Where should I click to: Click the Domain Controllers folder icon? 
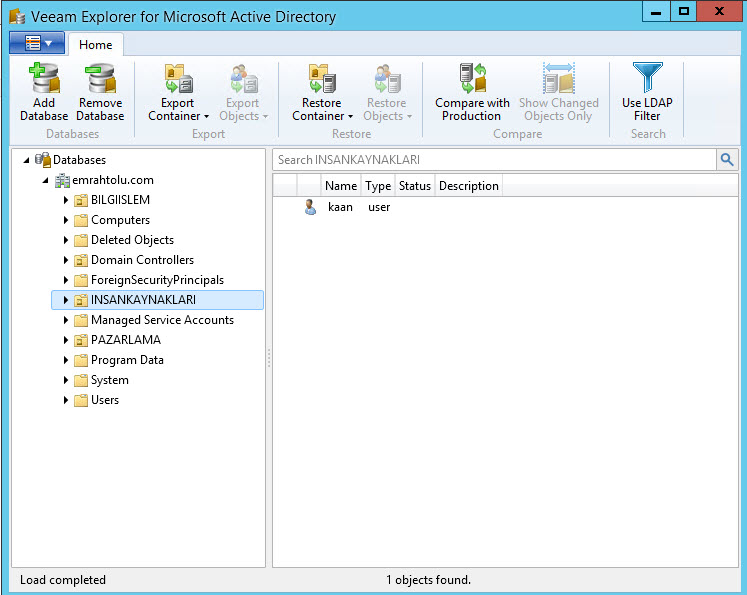pyautogui.click(x=81, y=260)
